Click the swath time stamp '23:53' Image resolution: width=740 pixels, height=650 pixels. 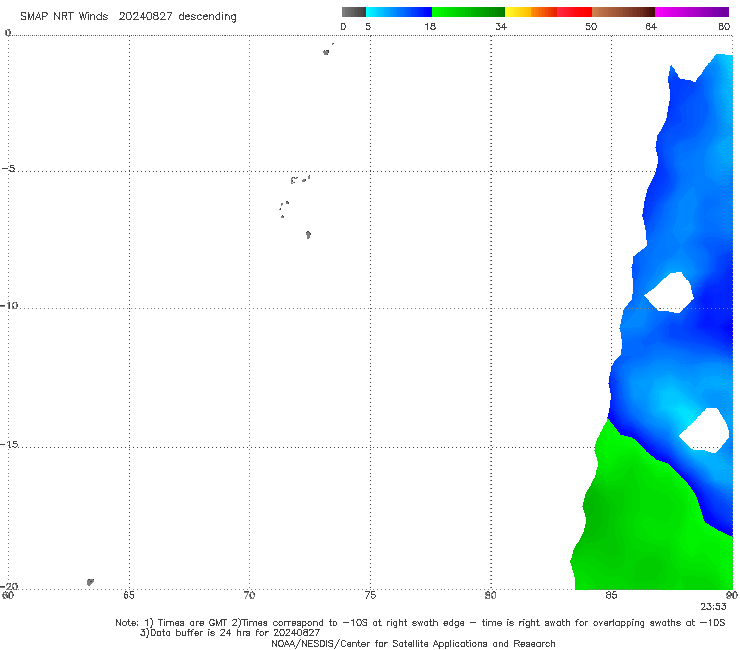(713, 607)
